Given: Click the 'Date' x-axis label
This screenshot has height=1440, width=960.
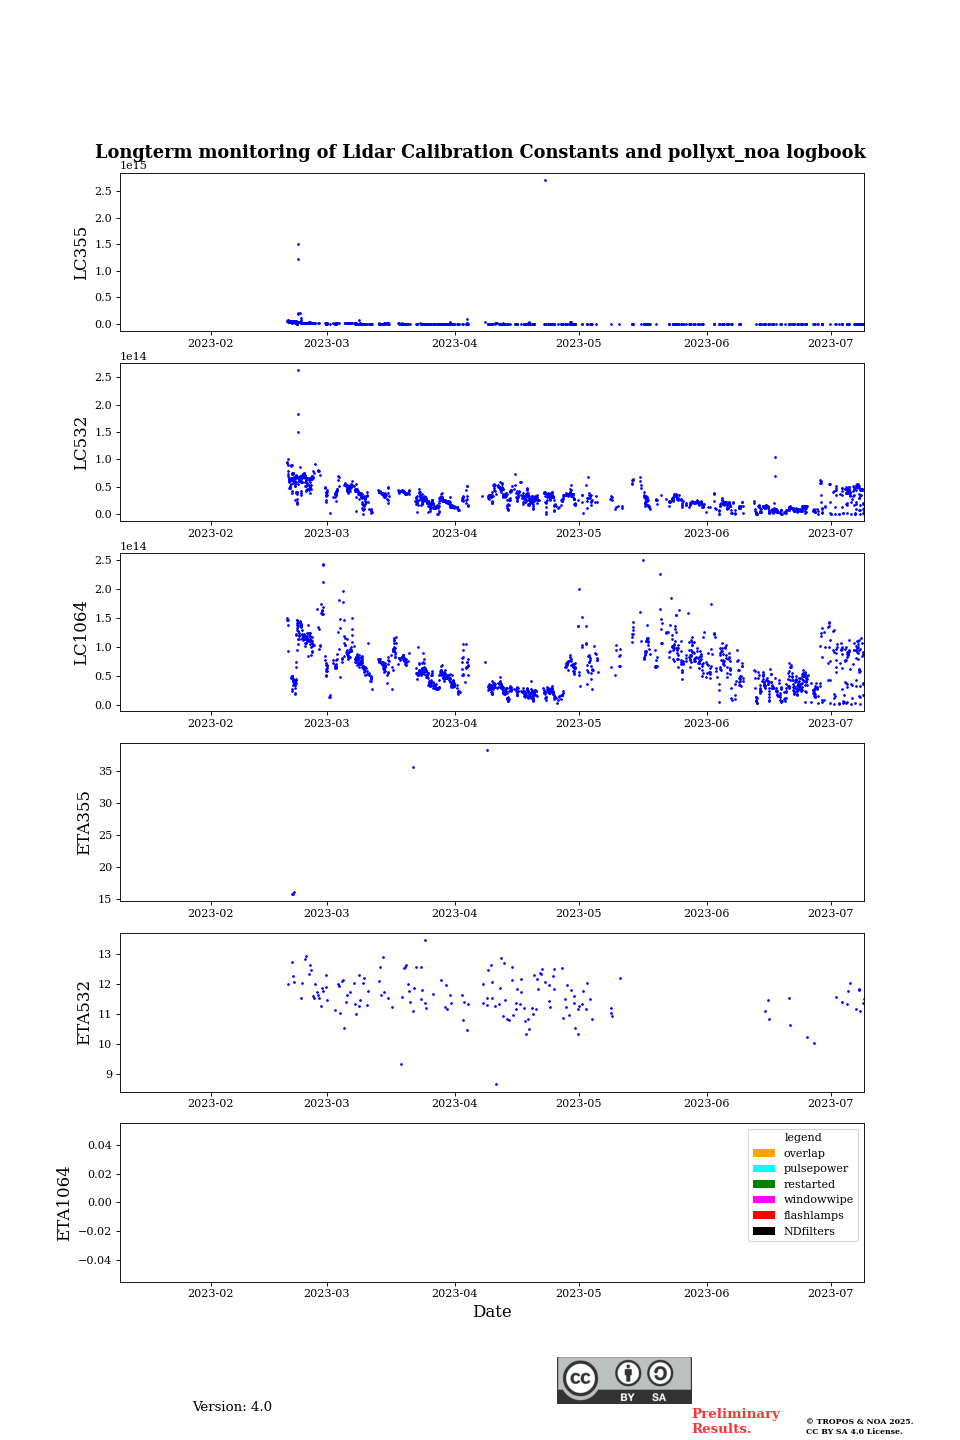Looking at the screenshot, I should coord(492,1312).
